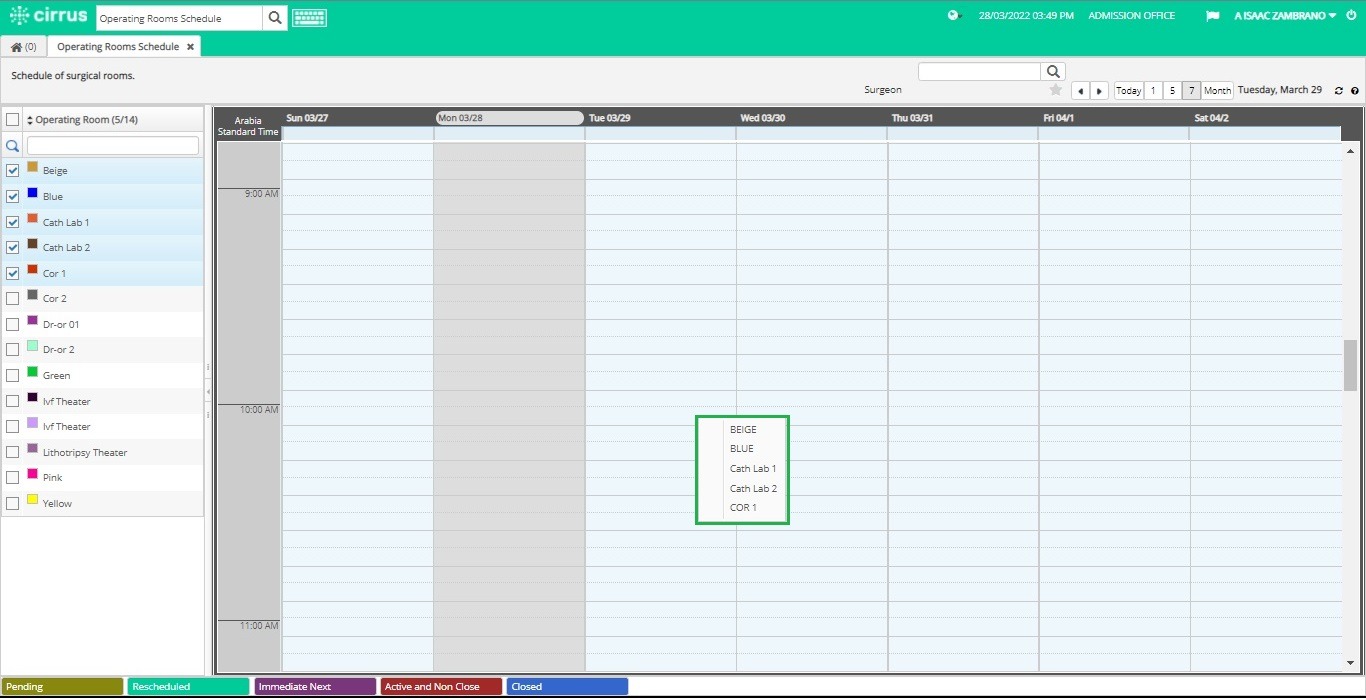Image resolution: width=1366 pixels, height=700 pixels.
Task: Open the Home tab
Action: click(22, 46)
